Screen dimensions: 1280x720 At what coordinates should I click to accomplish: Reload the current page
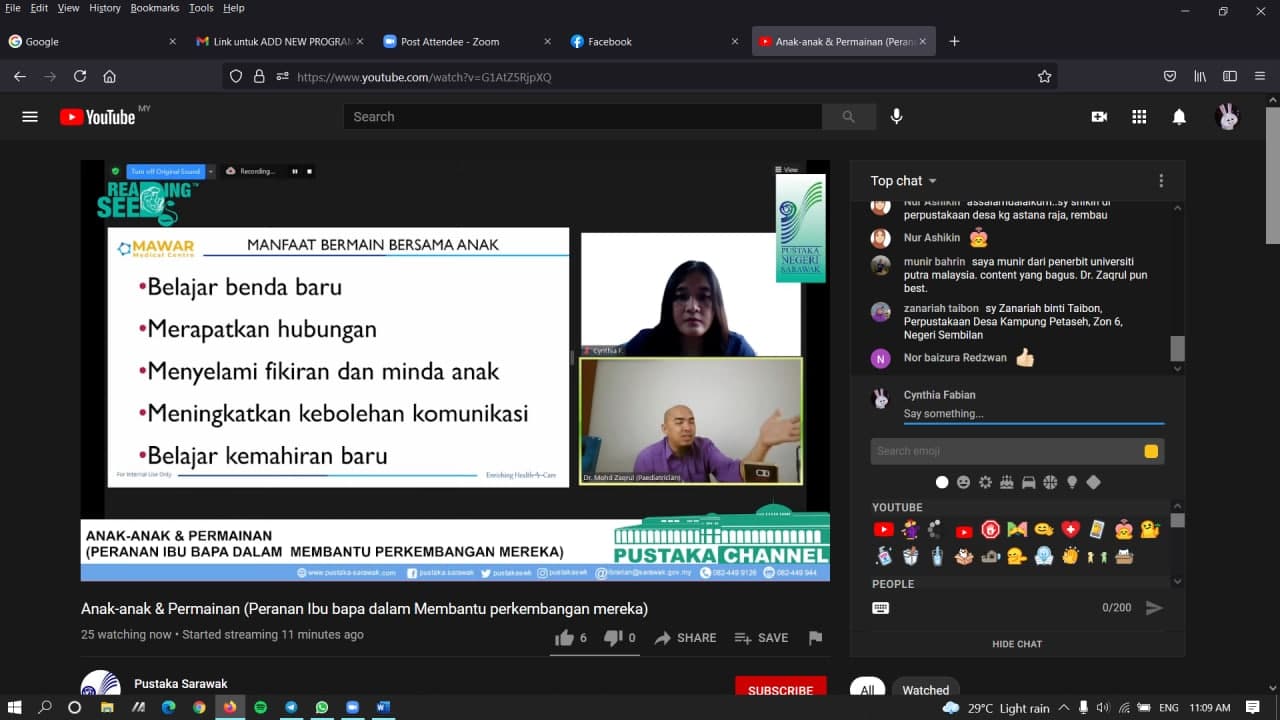pyautogui.click(x=80, y=77)
